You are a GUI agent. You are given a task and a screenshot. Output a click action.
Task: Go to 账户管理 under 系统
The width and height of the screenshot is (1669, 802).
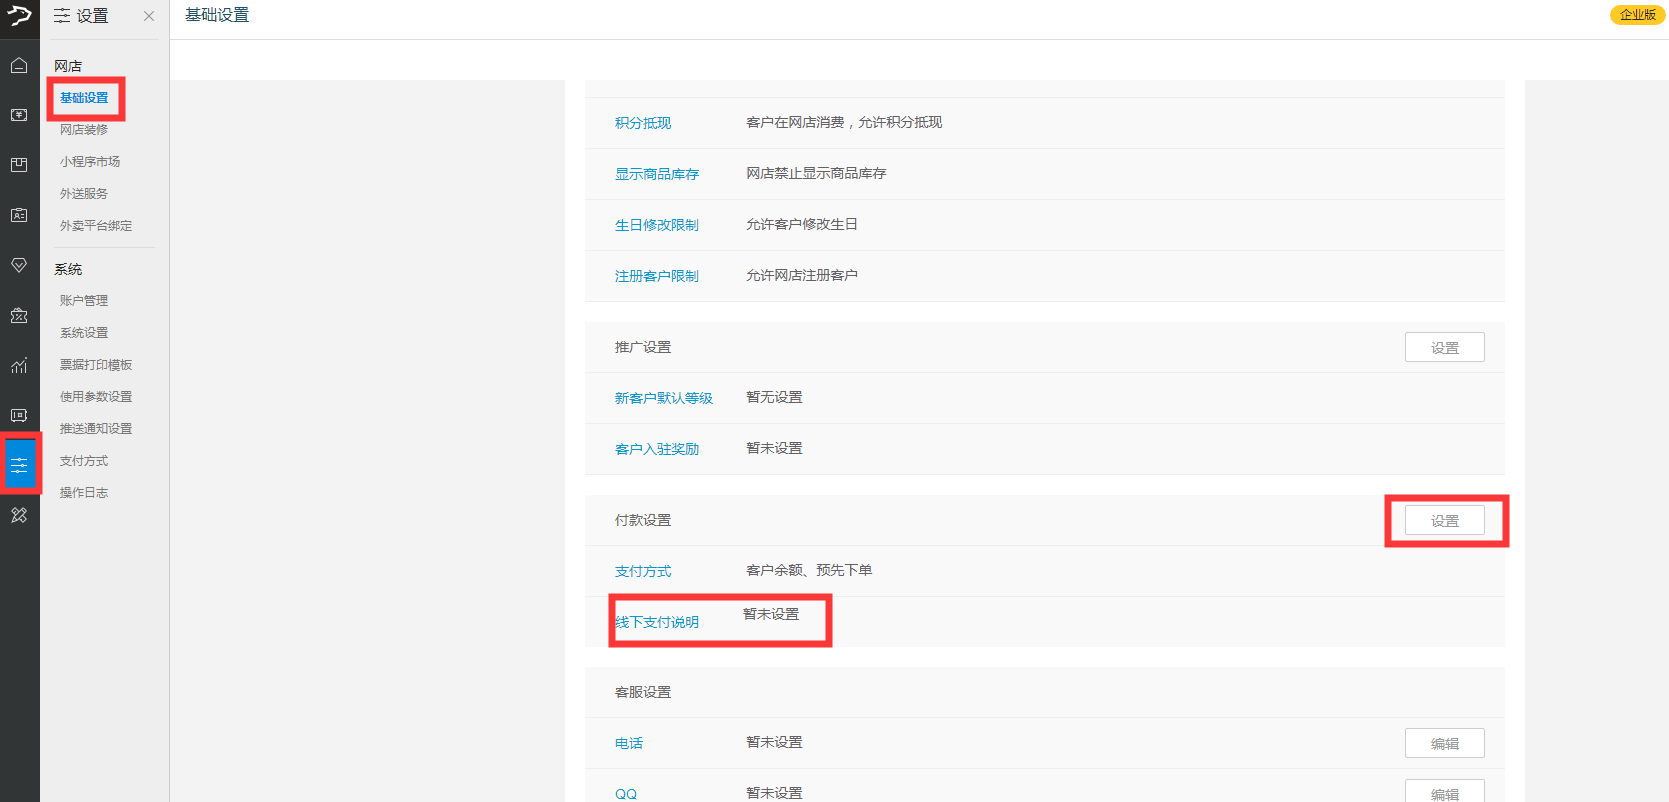(84, 301)
